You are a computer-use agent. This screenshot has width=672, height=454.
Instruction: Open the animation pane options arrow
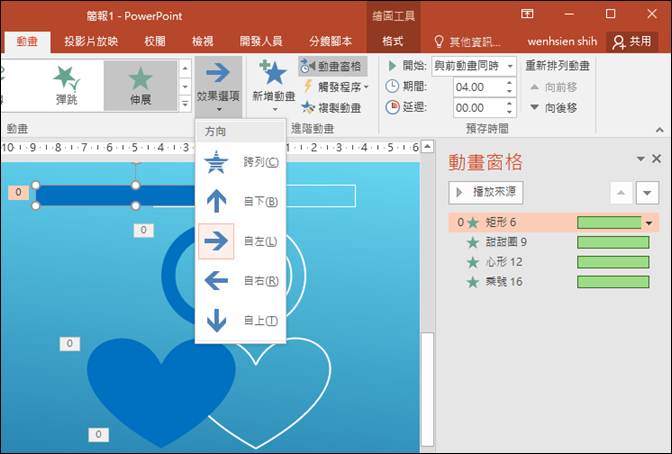pyautogui.click(x=640, y=159)
